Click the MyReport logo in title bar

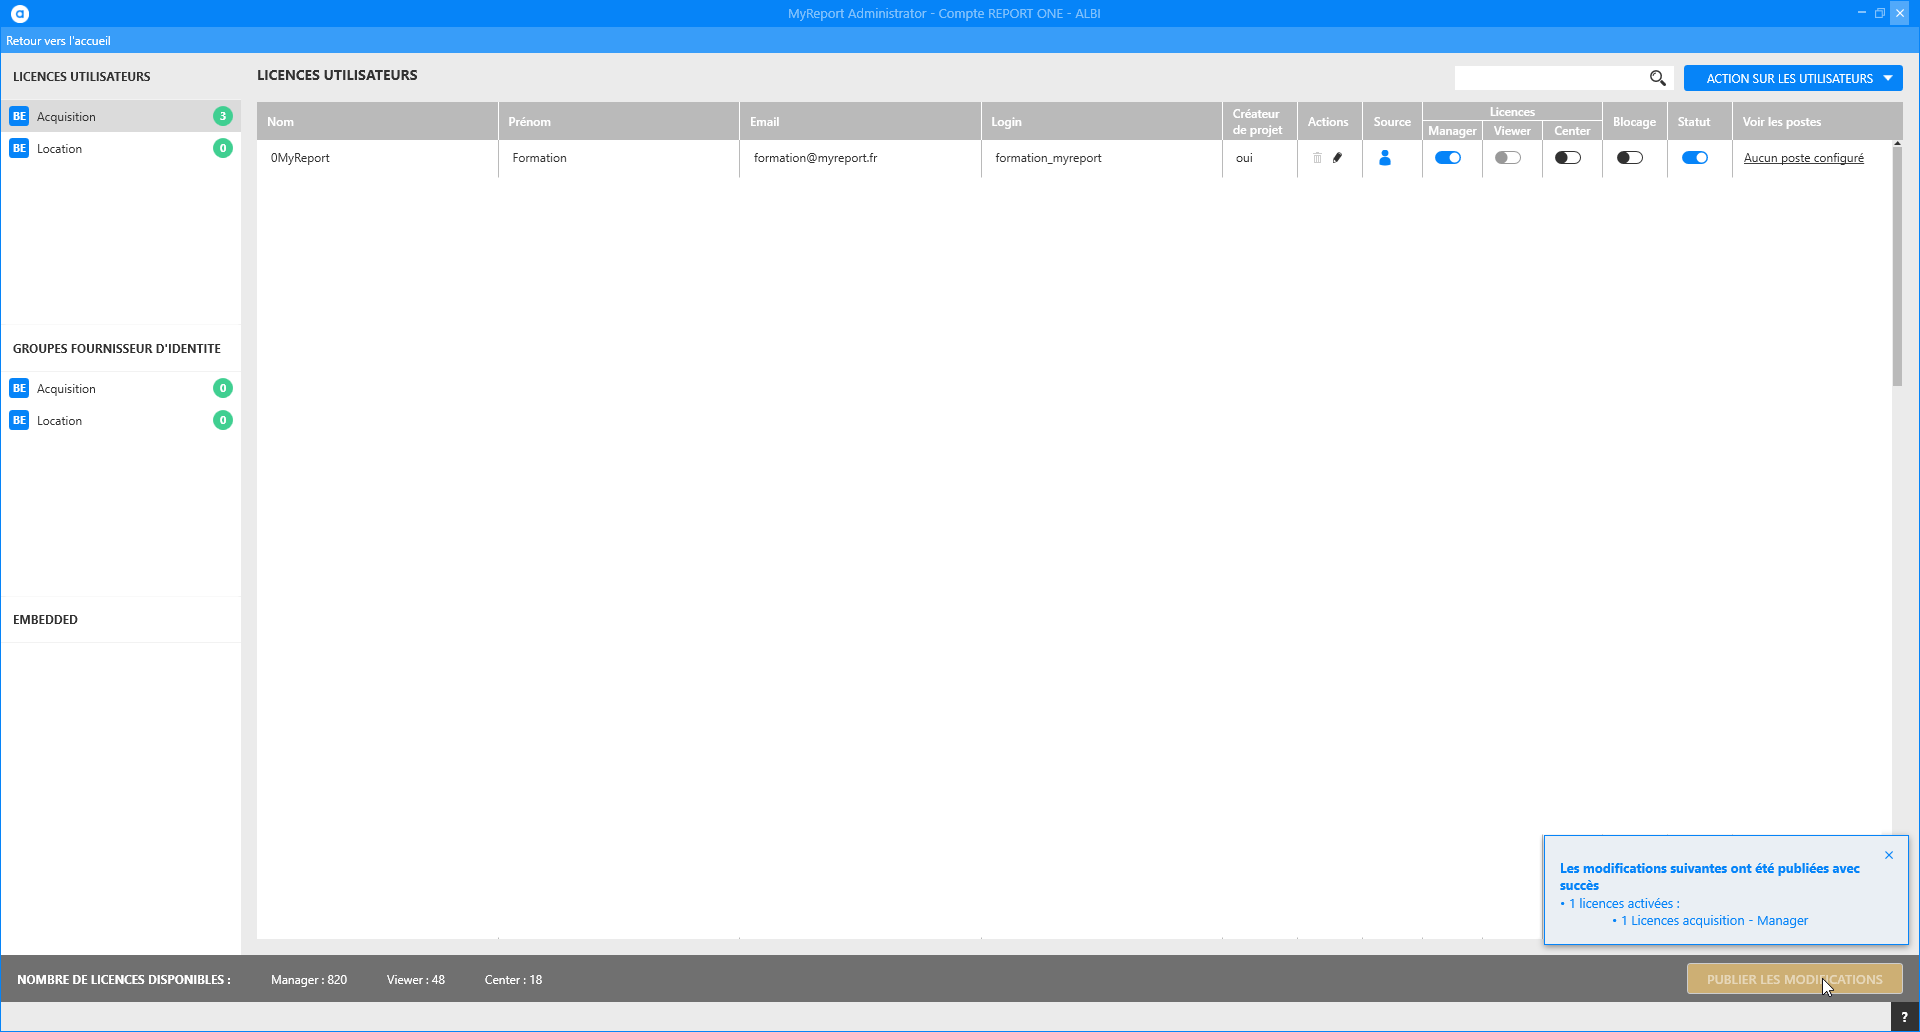[20, 13]
